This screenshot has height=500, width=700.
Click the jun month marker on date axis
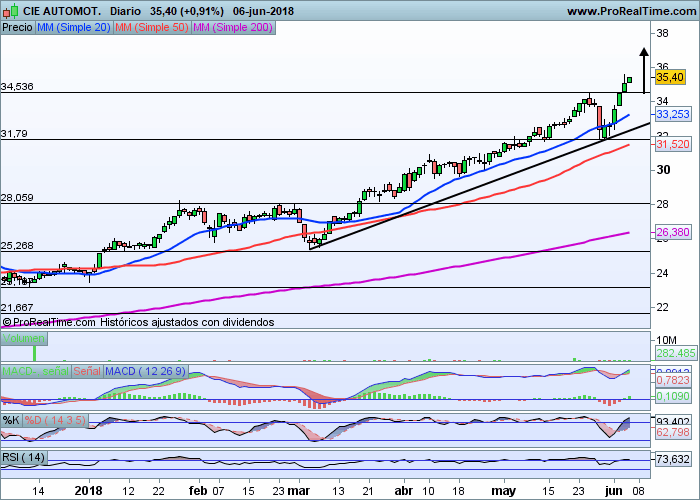click(x=613, y=491)
